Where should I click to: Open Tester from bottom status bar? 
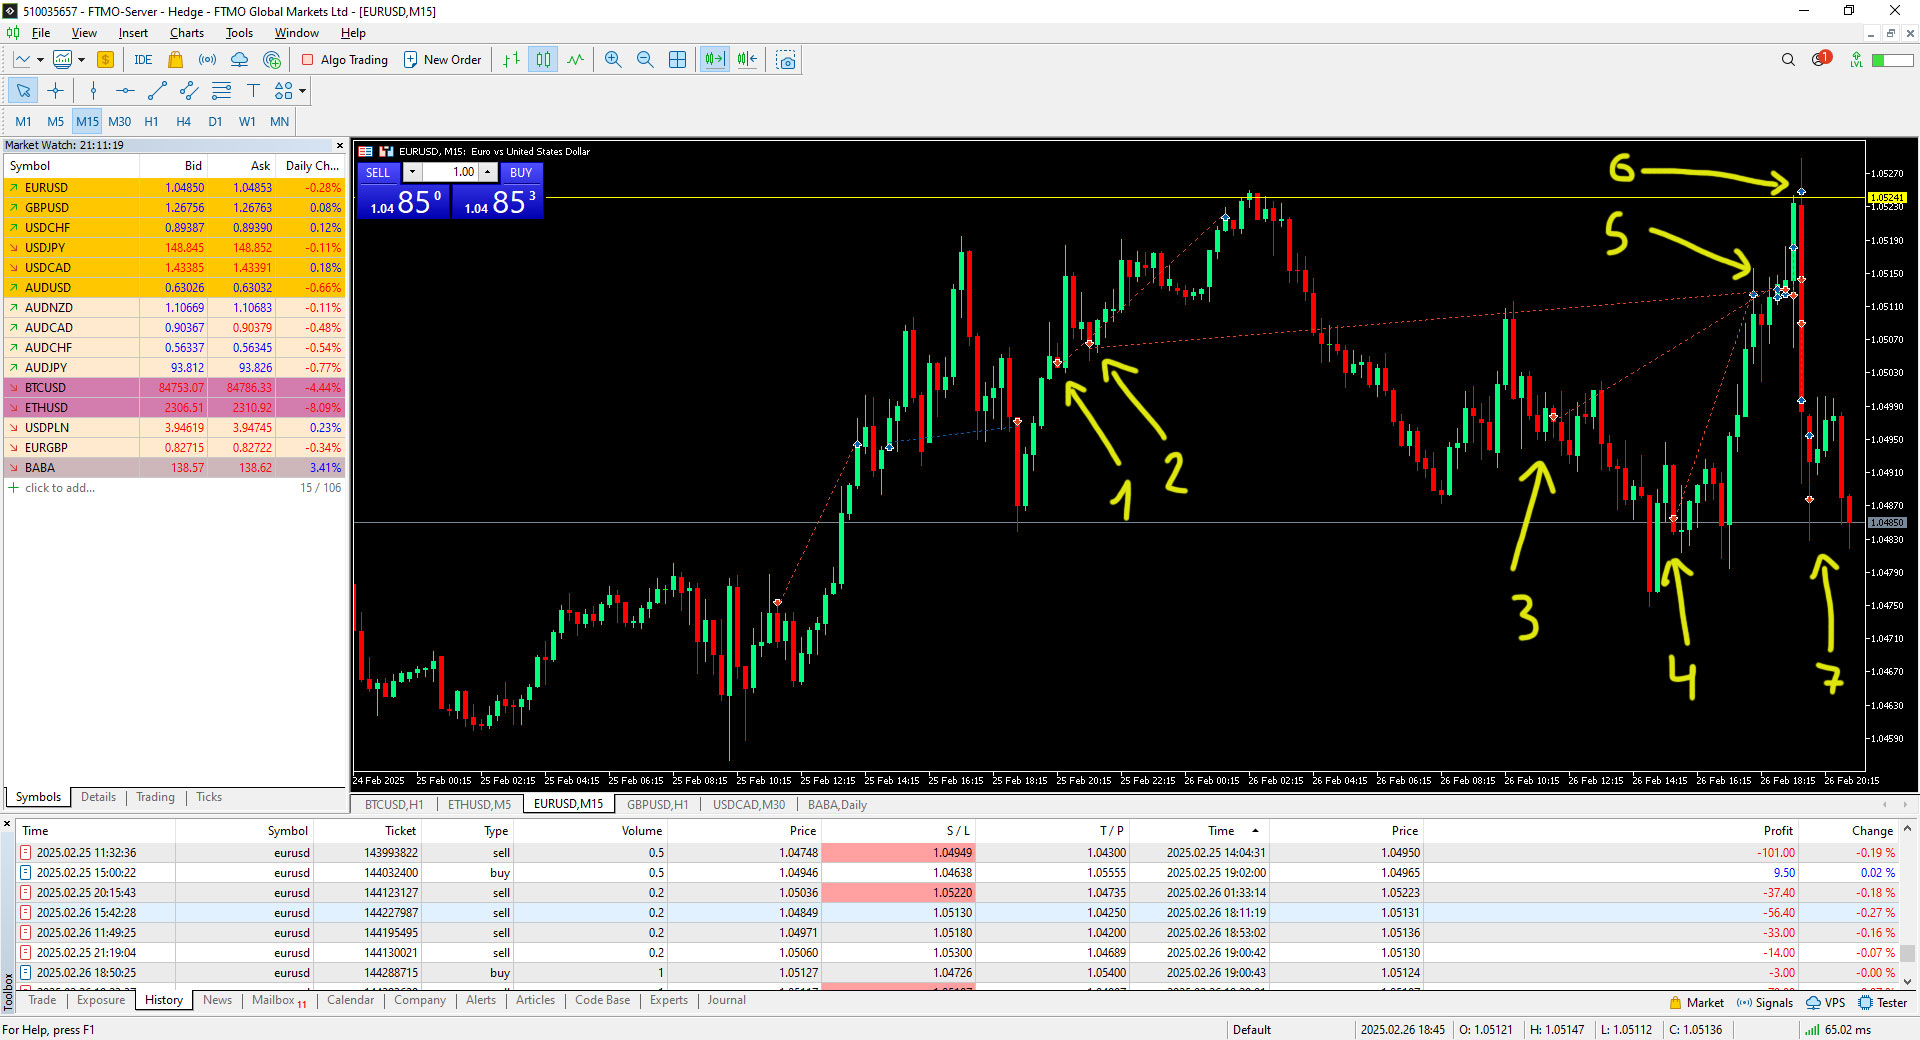pyautogui.click(x=1882, y=1003)
